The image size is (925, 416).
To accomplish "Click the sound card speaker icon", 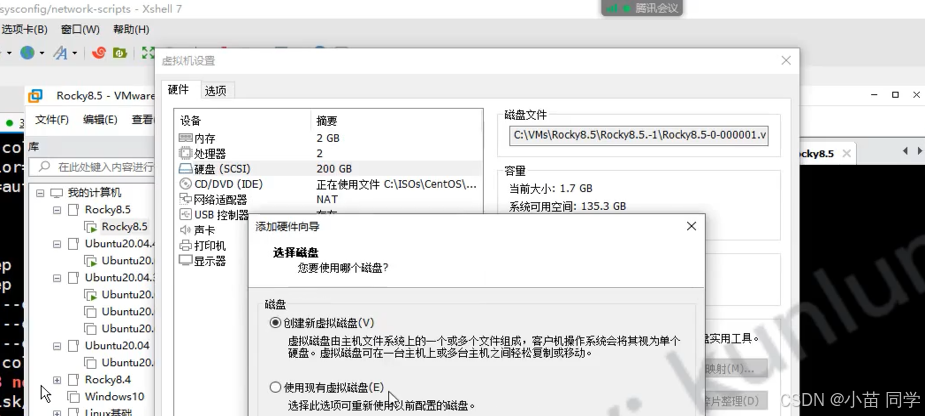I will click(185, 230).
